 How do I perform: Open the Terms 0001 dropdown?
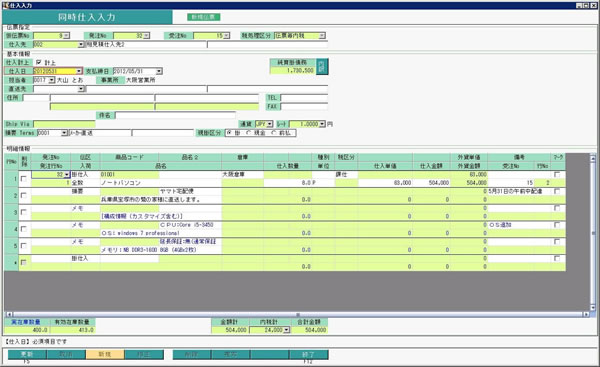point(64,133)
